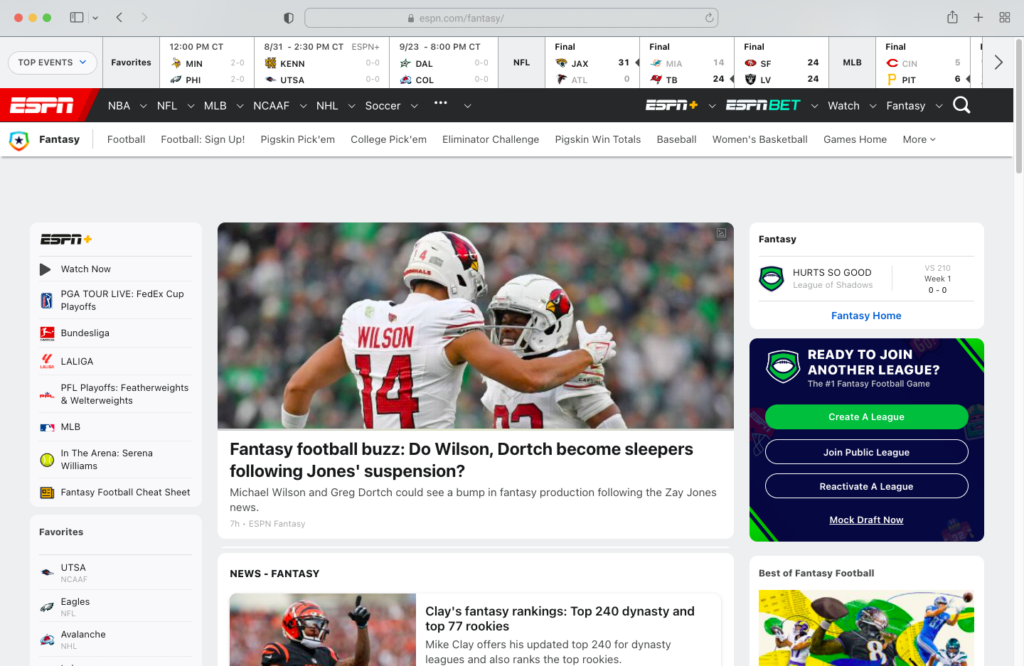Image resolution: width=1024 pixels, height=666 pixels.
Task: Open Women's Basketball tab
Action: (760, 140)
